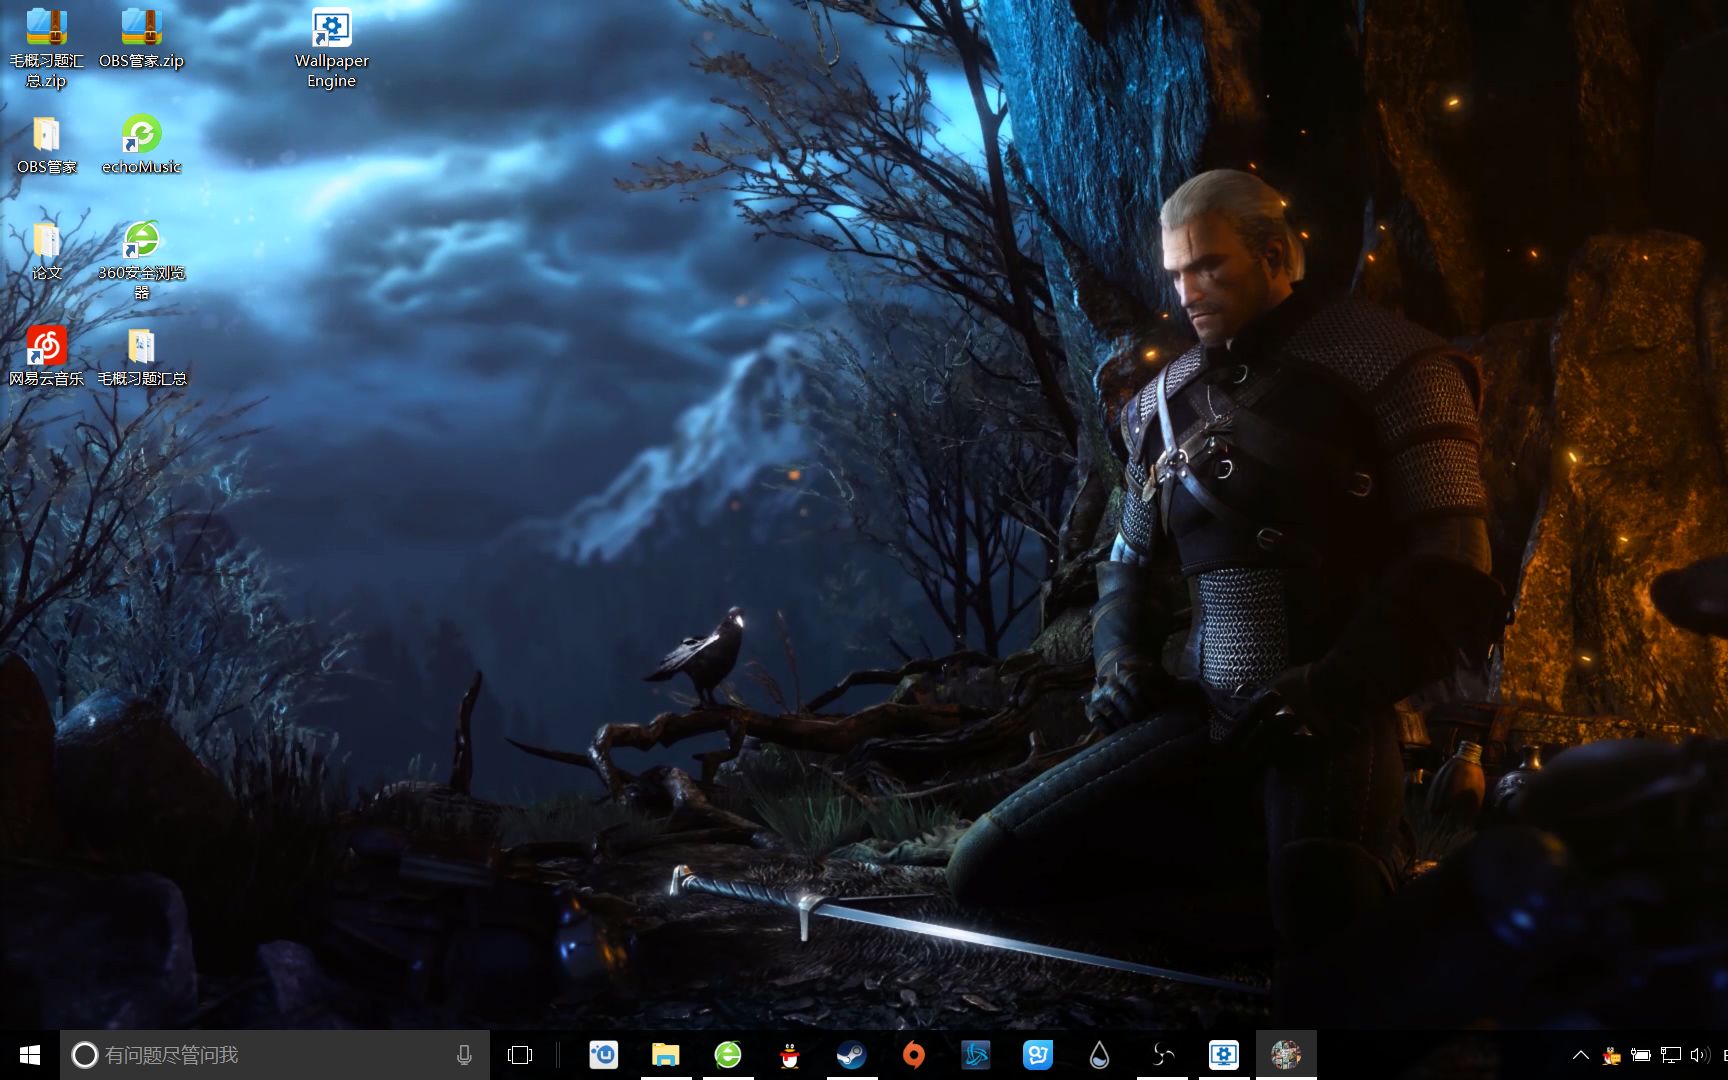Open volume control in system tray
This screenshot has width=1728, height=1080.
[1700, 1055]
